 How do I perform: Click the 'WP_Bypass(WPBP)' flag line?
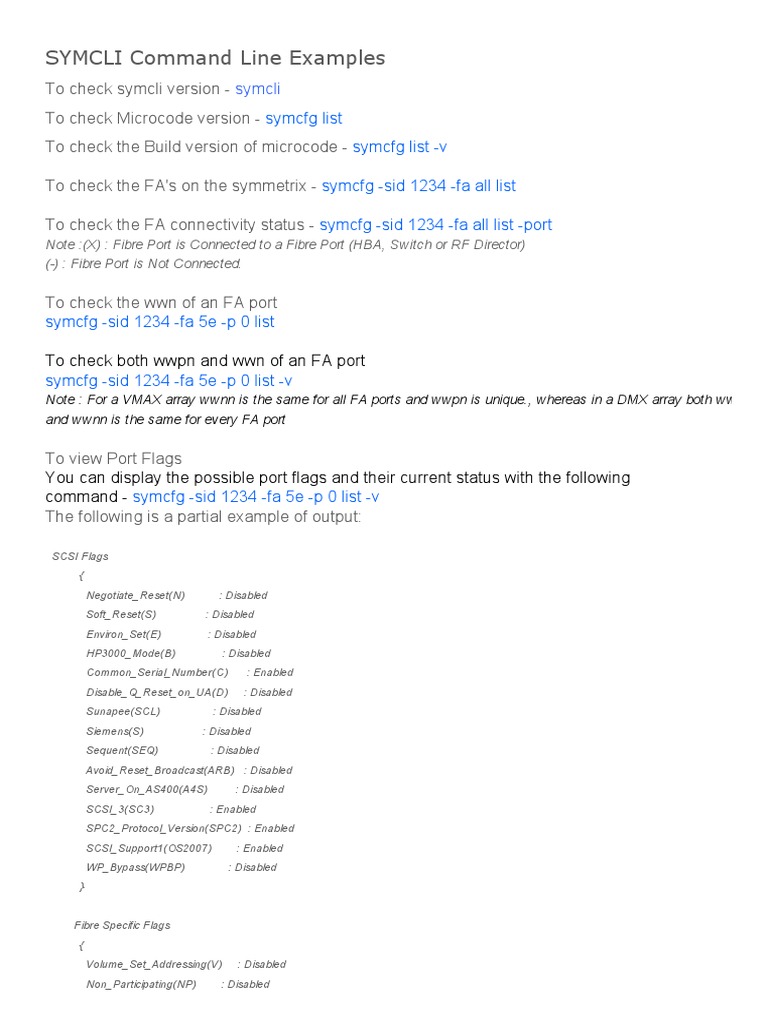182,867
